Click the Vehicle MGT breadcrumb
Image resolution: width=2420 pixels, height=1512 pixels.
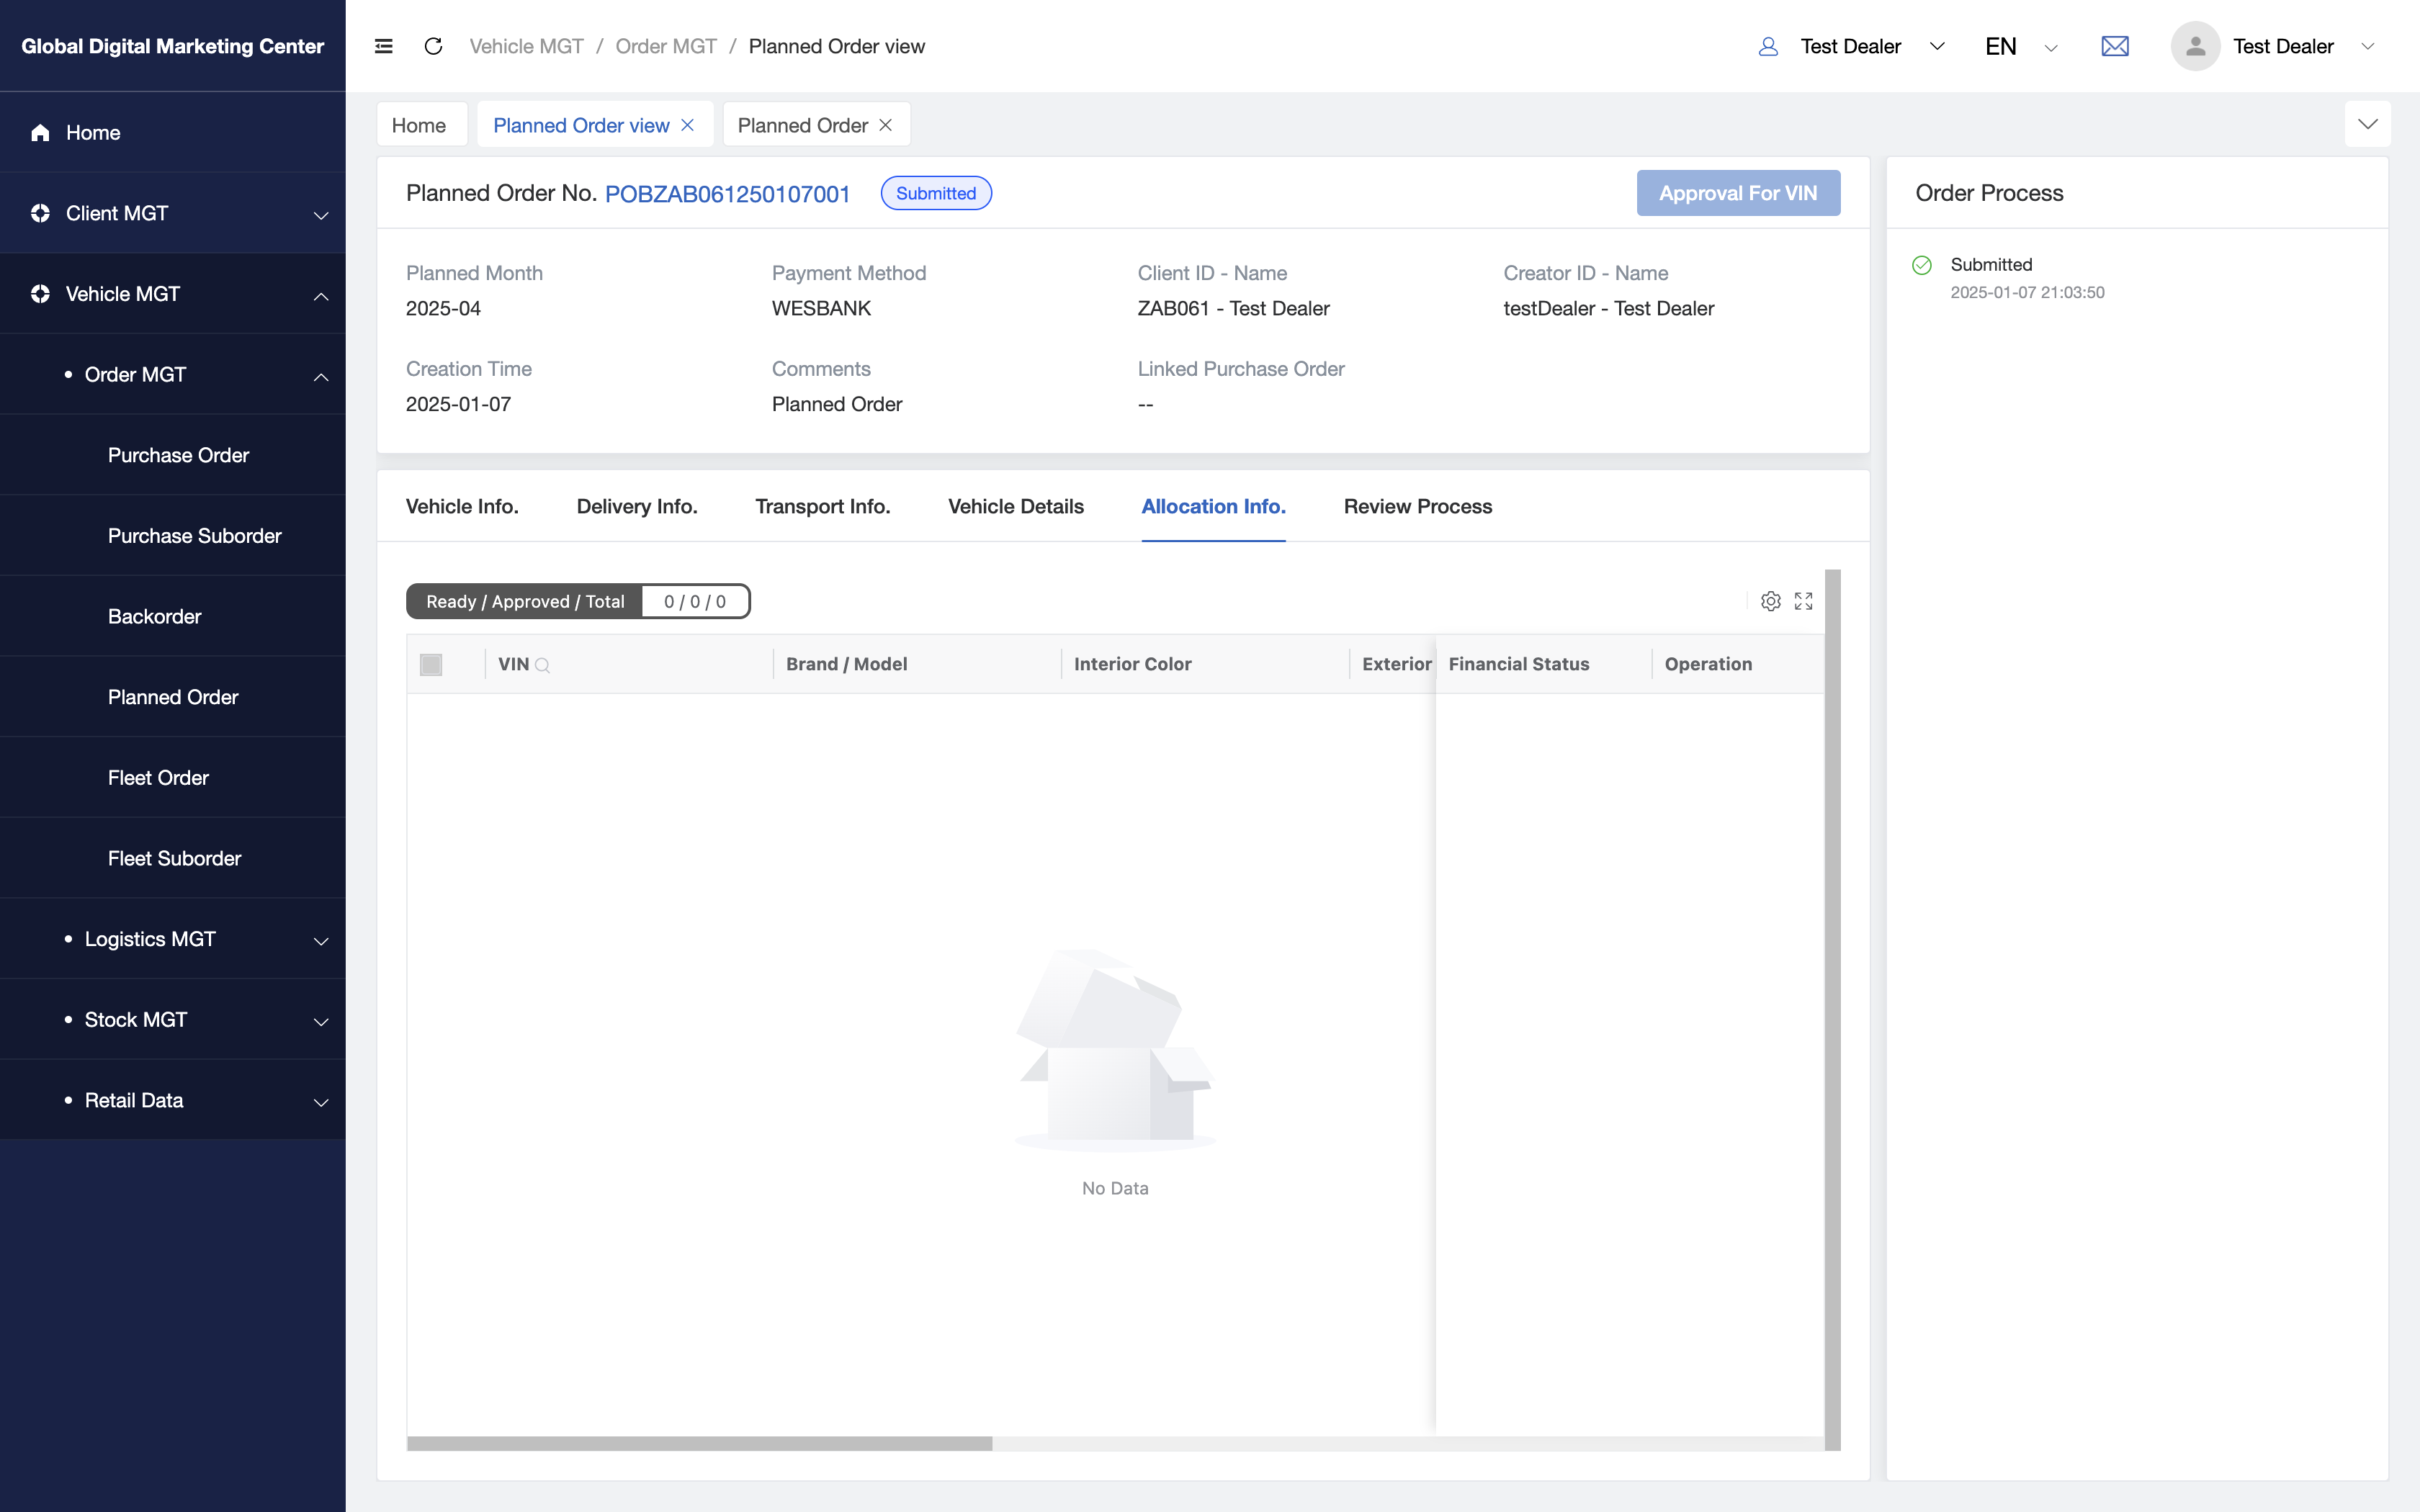[526, 46]
